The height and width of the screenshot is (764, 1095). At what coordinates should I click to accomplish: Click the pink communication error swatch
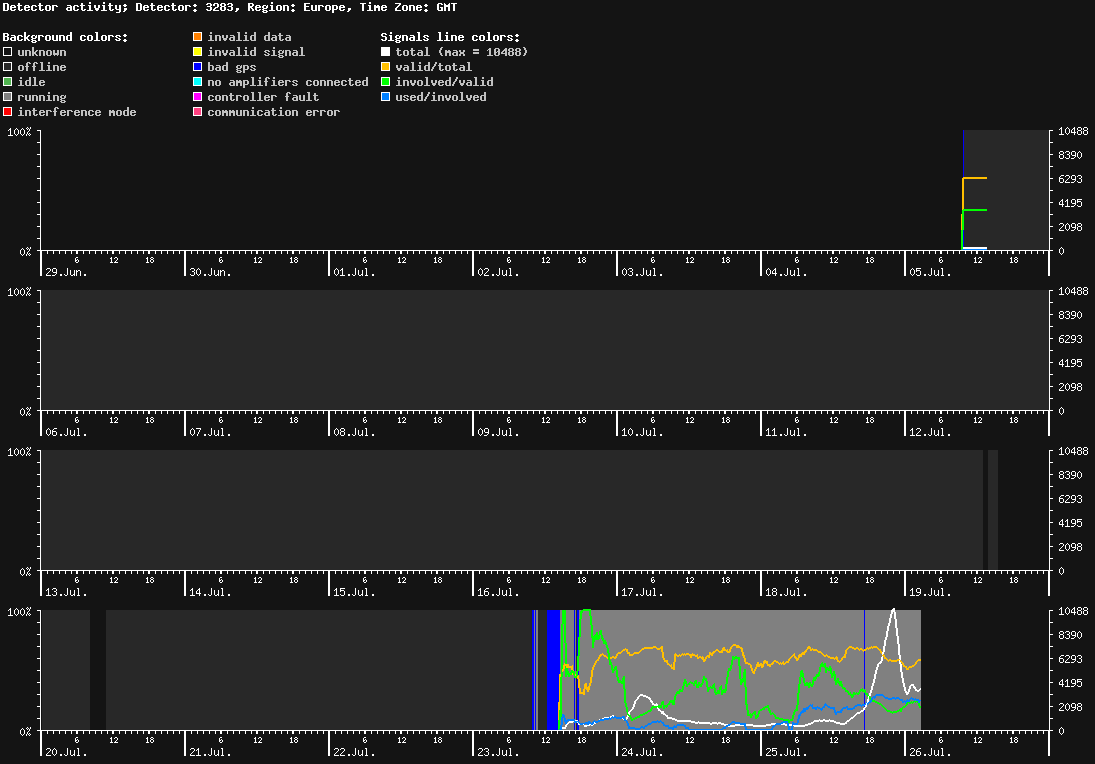coord(198,112)
